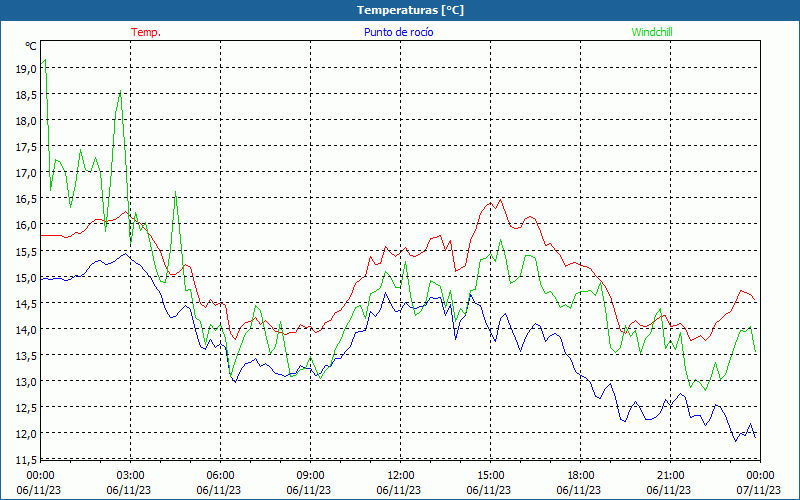Click the 14,0 y-axis value
800x500 pixels.
pos(27,330)
